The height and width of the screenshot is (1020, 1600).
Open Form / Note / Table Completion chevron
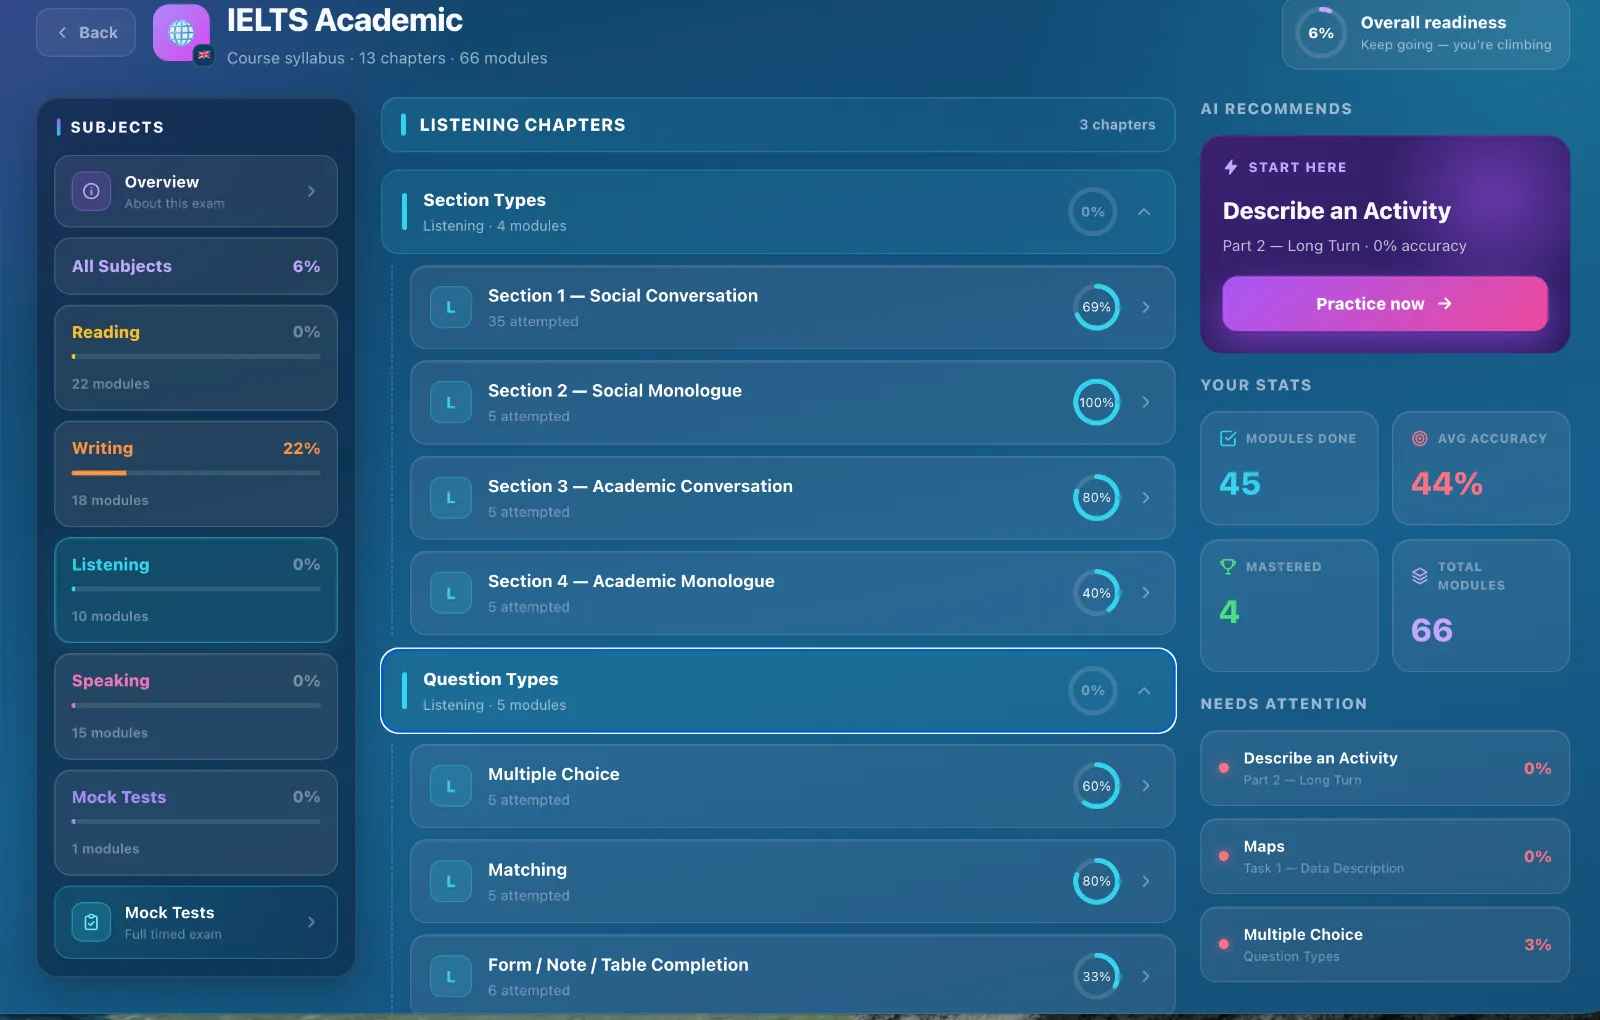pyautogui.click(x=1146, y=976)
